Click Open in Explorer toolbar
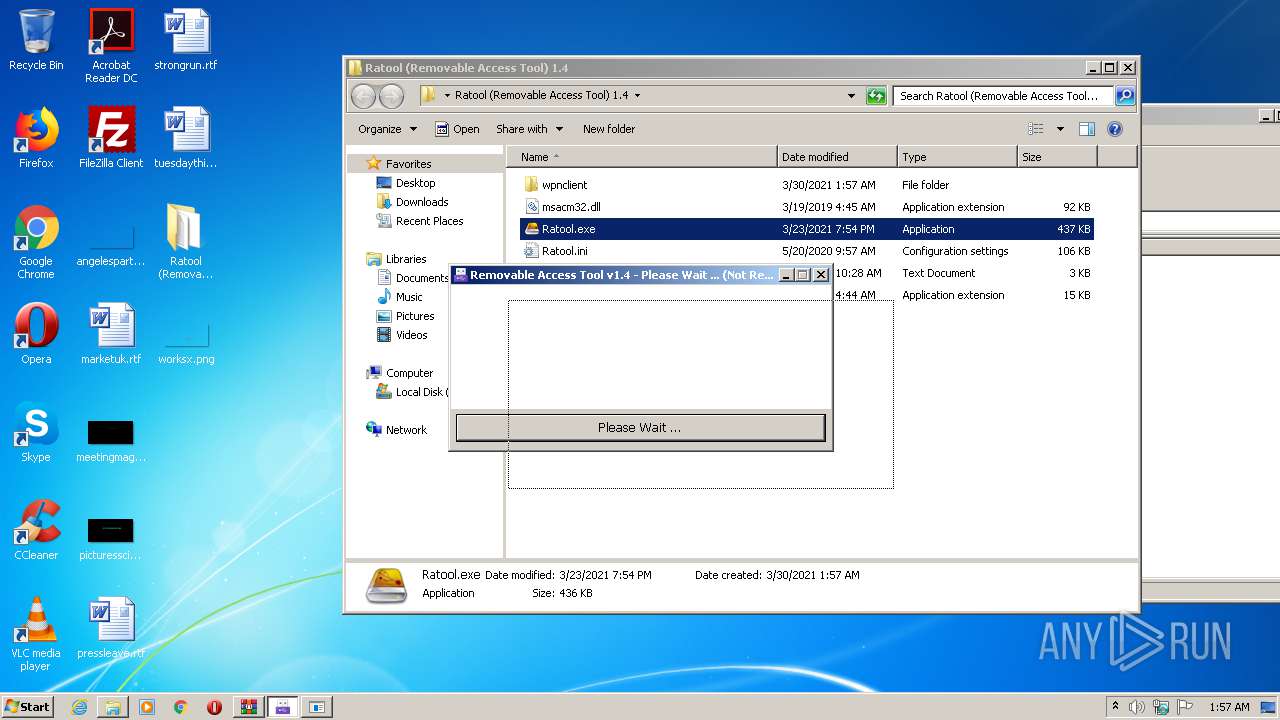This screenshot has height=720, width=1280. click(457, 129)
